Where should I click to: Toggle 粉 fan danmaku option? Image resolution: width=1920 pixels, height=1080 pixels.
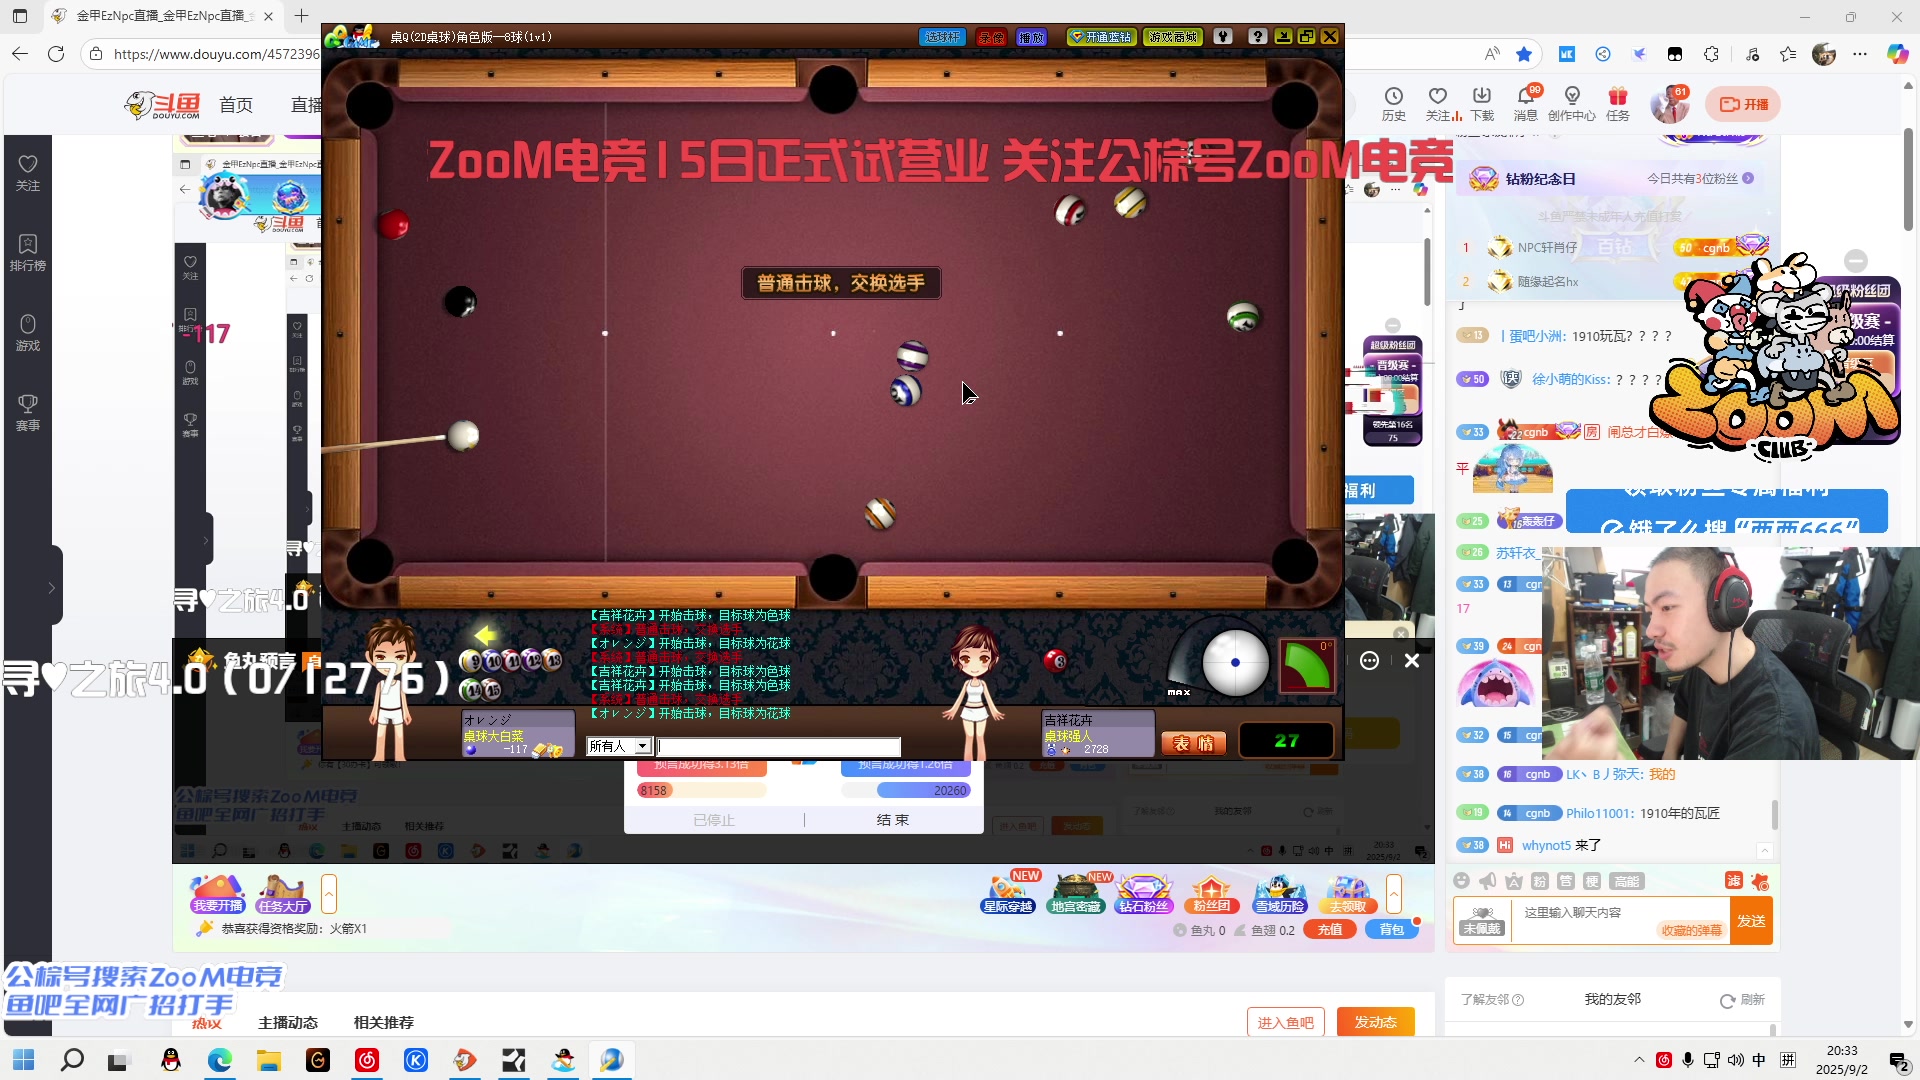1540,881
